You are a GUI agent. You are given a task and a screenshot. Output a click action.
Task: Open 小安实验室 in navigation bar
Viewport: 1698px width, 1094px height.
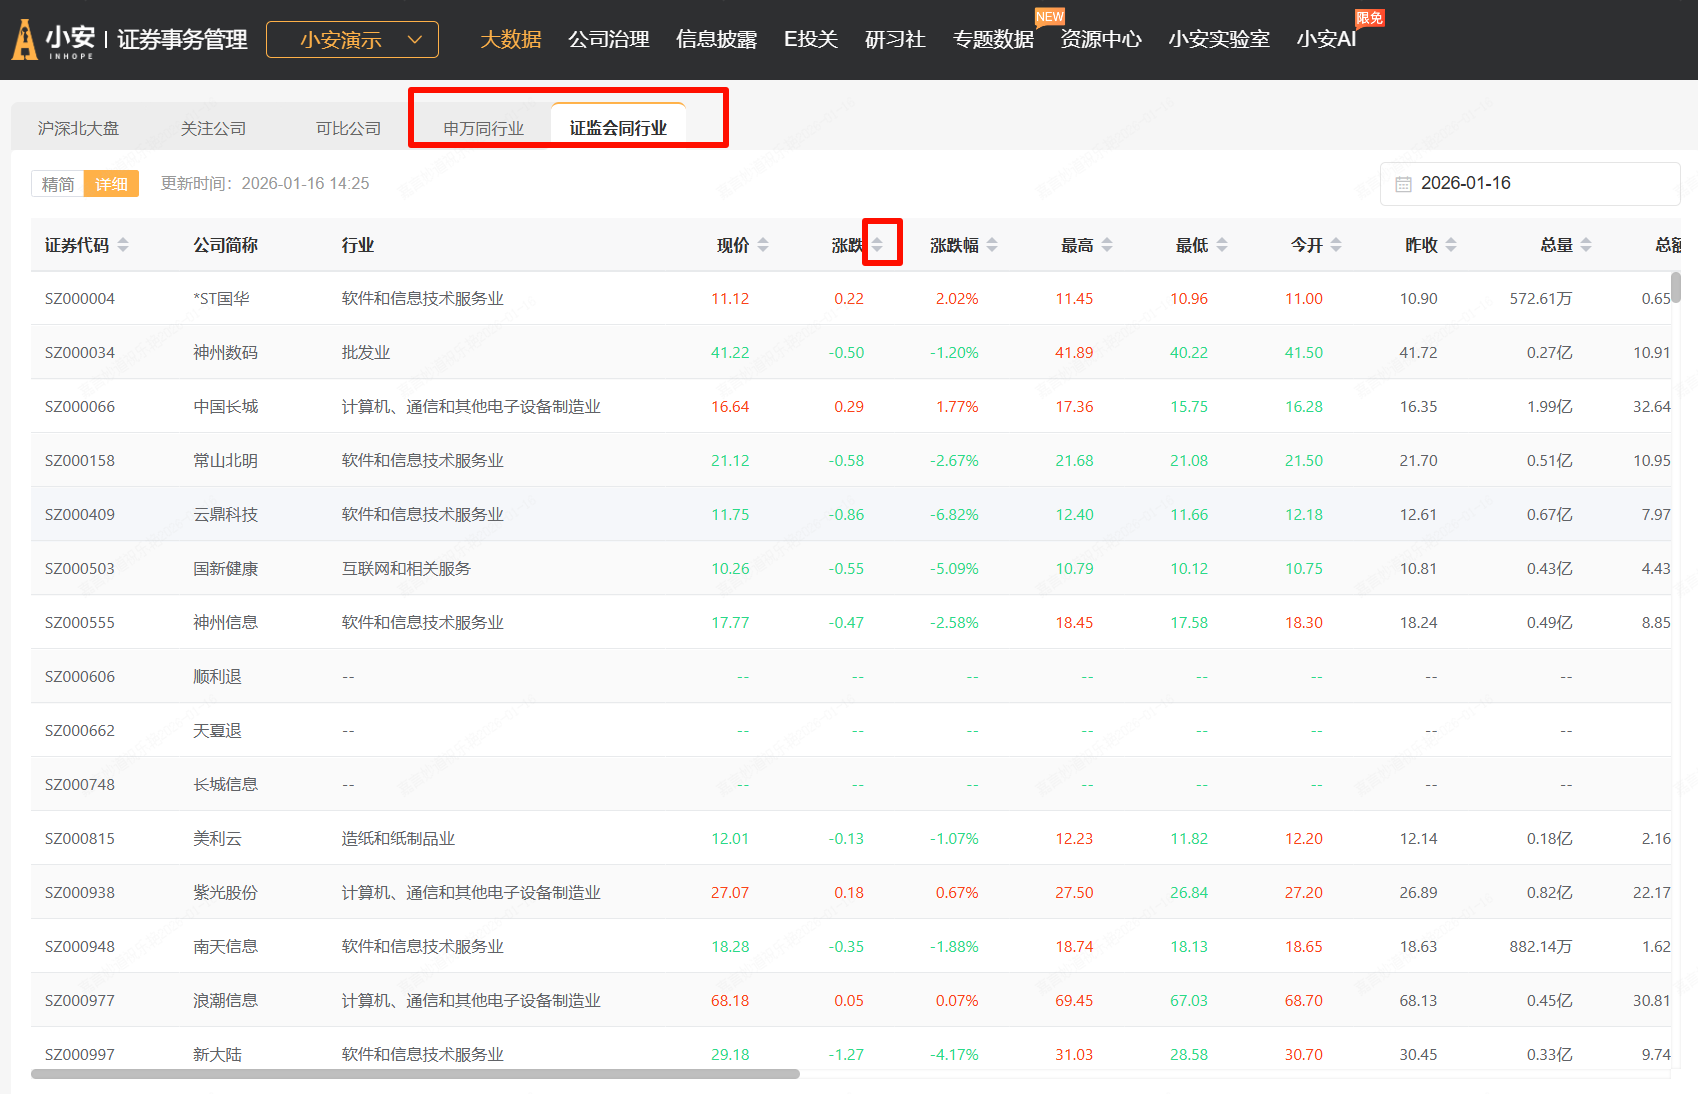(1219, 39)
